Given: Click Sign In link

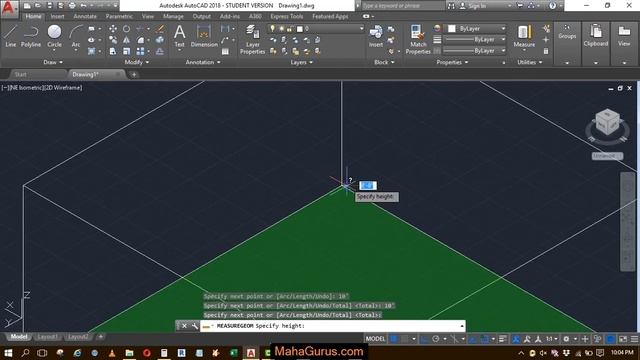Looking at the screenshot, I should click(477, 6).
